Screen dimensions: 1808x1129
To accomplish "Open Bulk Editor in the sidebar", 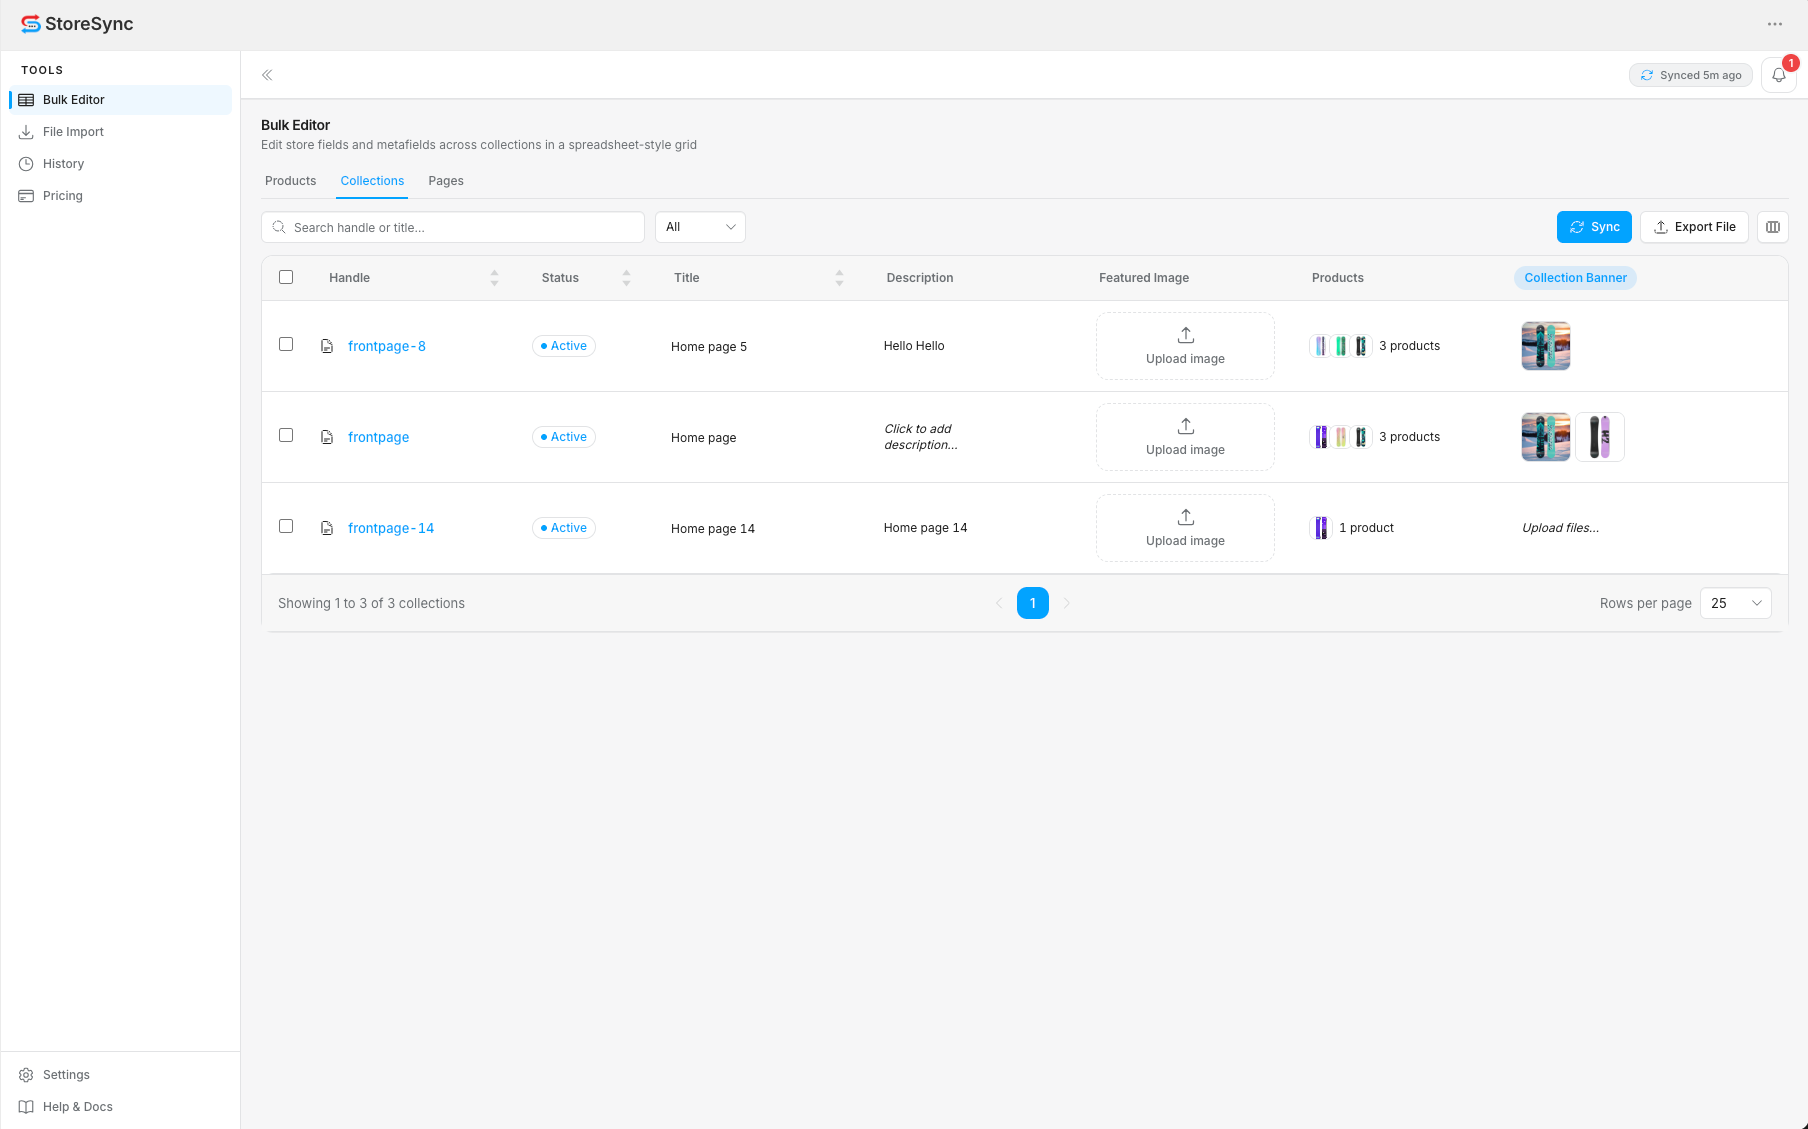I will point(120,100).
